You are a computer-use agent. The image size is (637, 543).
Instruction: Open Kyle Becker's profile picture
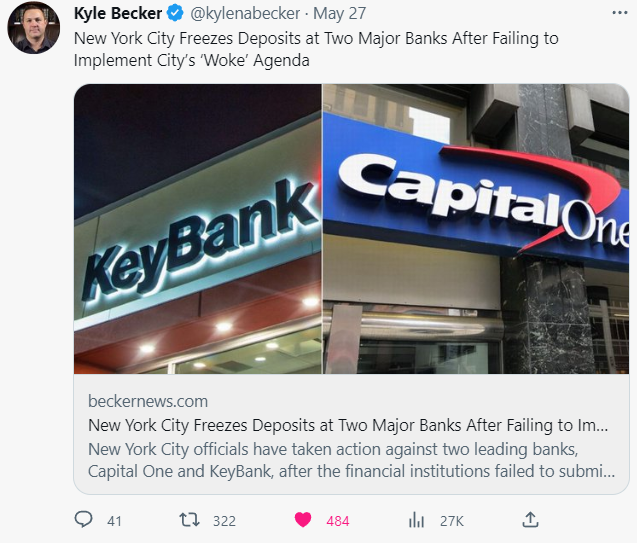point(34,28)
